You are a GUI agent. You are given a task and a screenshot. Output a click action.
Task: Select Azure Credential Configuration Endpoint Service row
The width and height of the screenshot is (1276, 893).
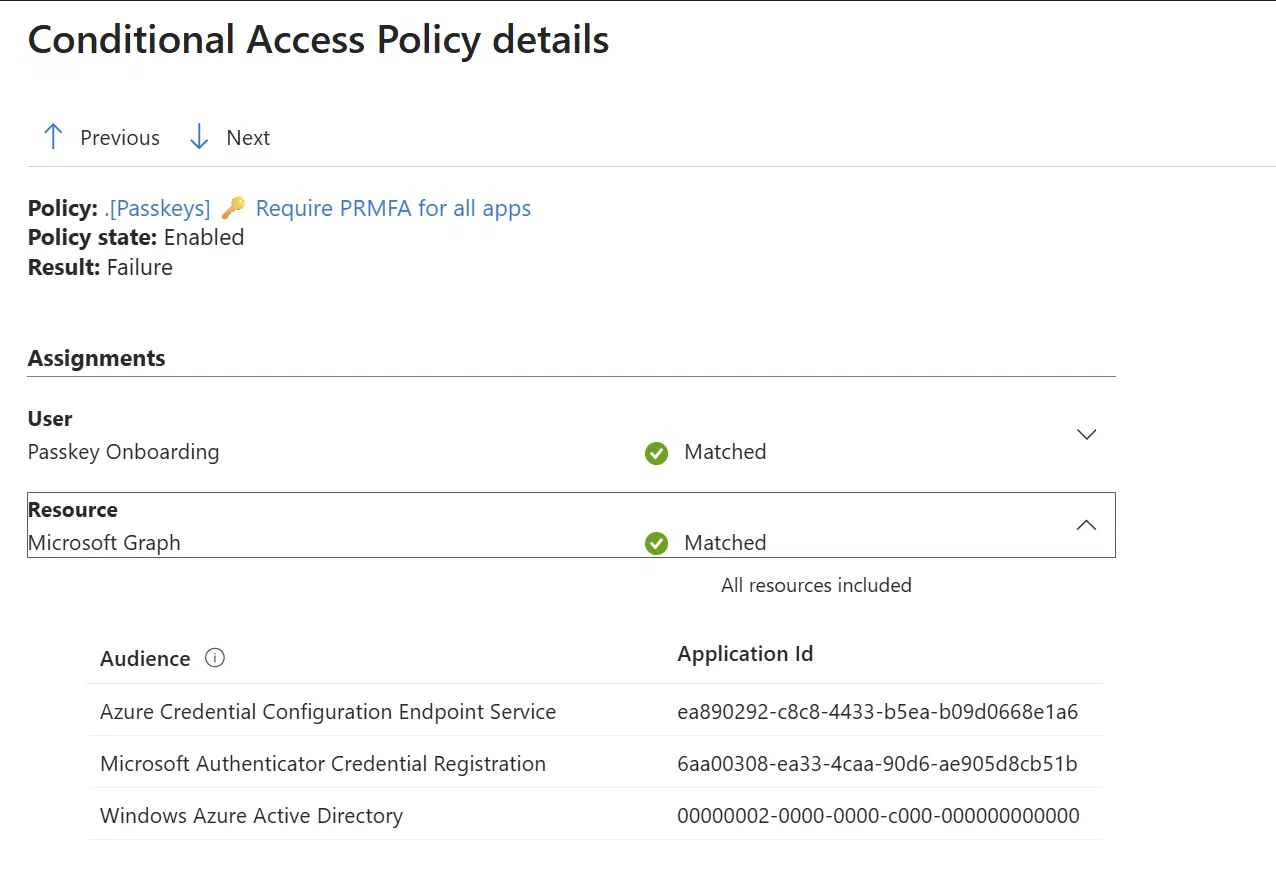pos(595,712)
